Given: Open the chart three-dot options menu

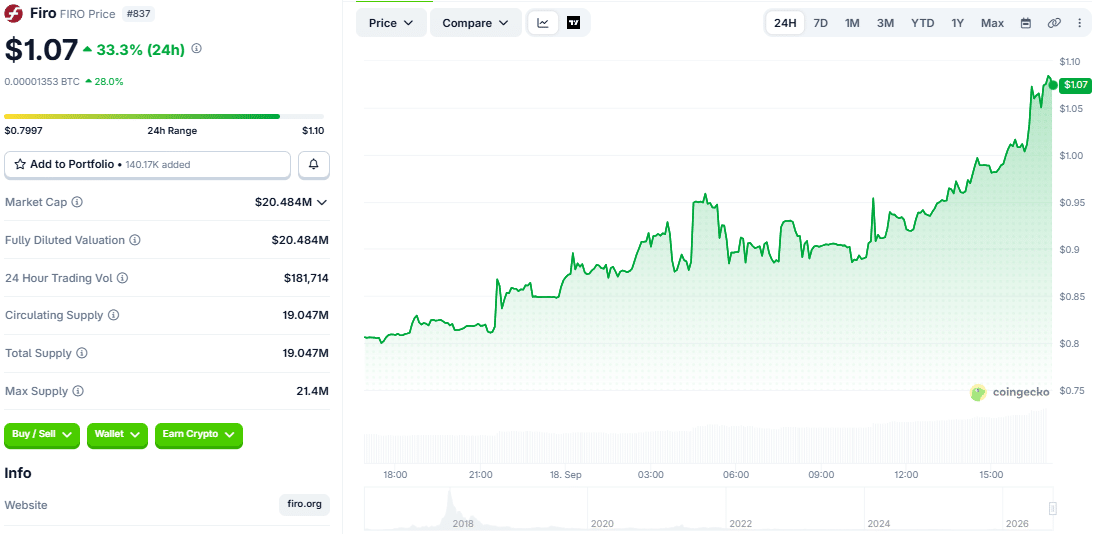Looking at the screenshot, I should tap(1080, 23).
